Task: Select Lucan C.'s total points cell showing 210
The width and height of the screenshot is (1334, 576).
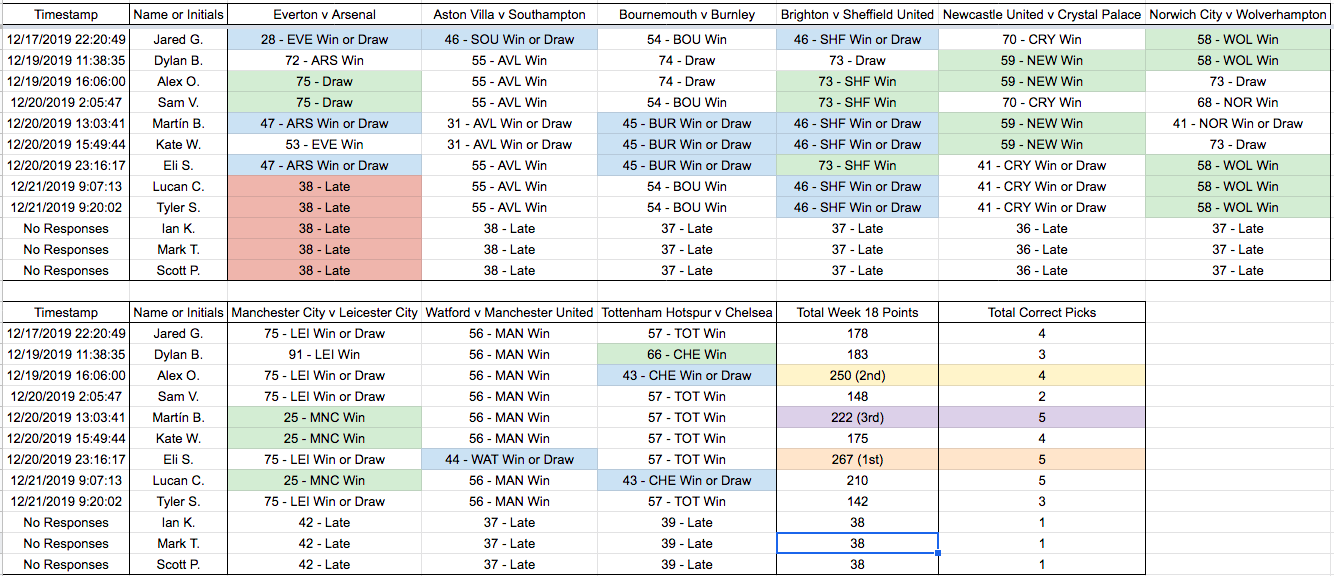Action: pos(857,480)
